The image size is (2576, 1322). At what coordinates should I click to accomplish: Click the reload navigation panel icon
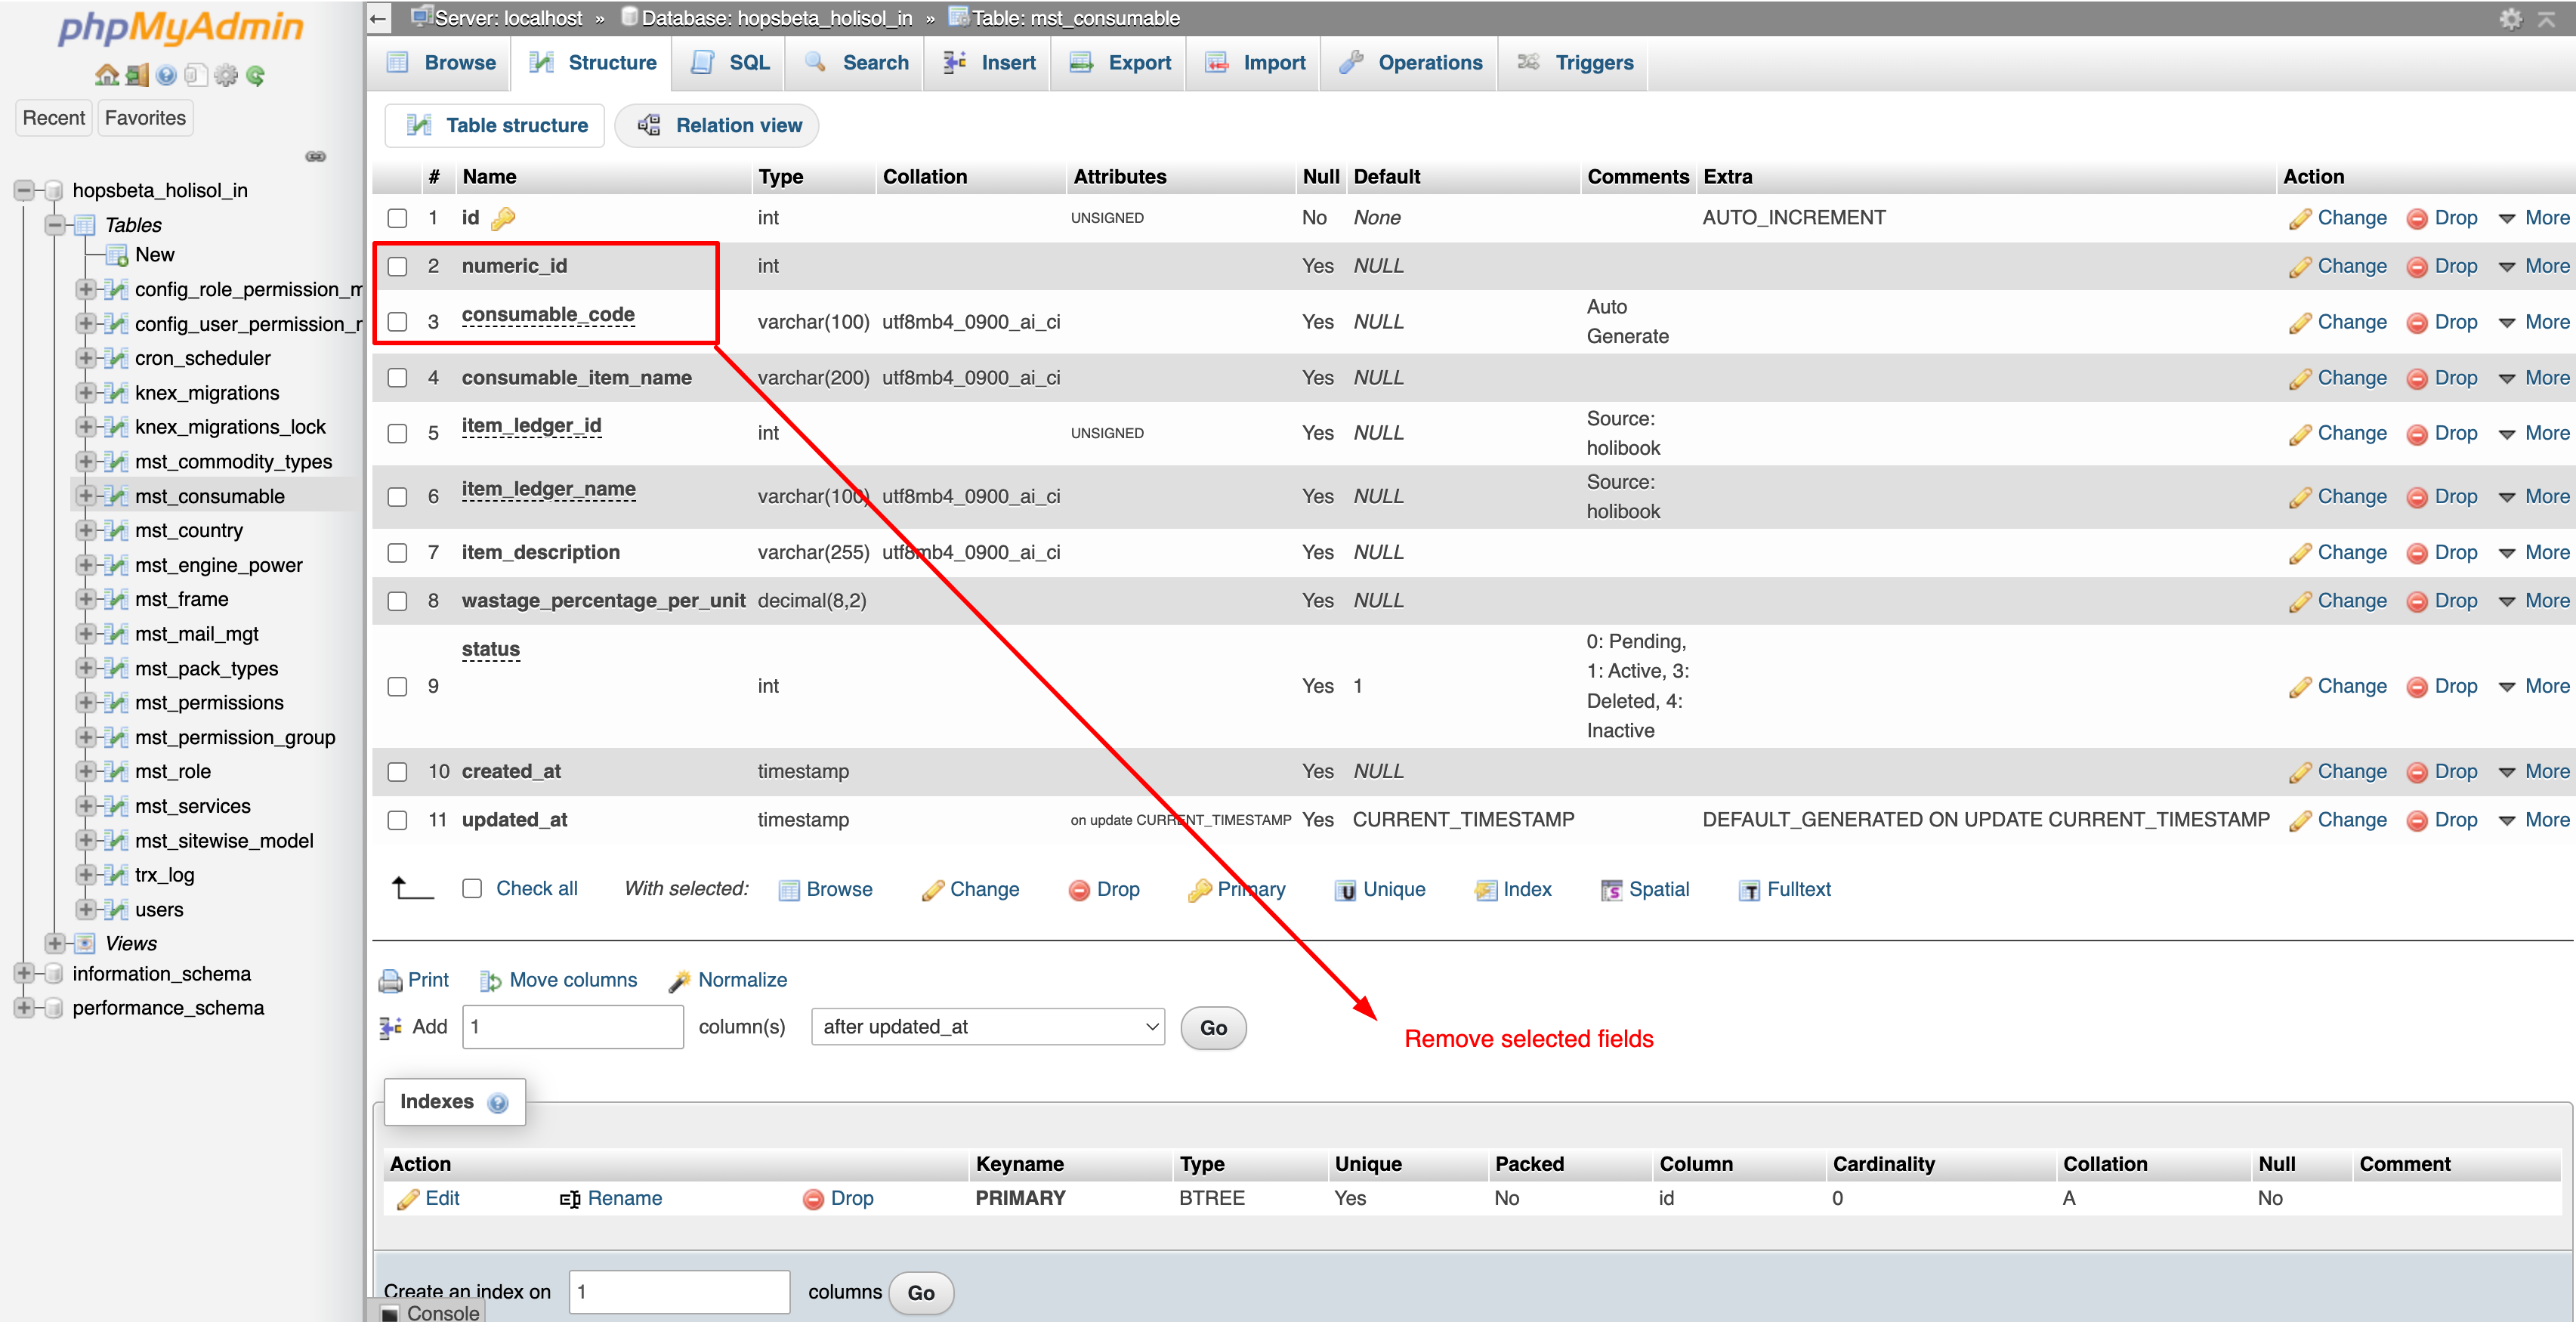pos(255,75)
